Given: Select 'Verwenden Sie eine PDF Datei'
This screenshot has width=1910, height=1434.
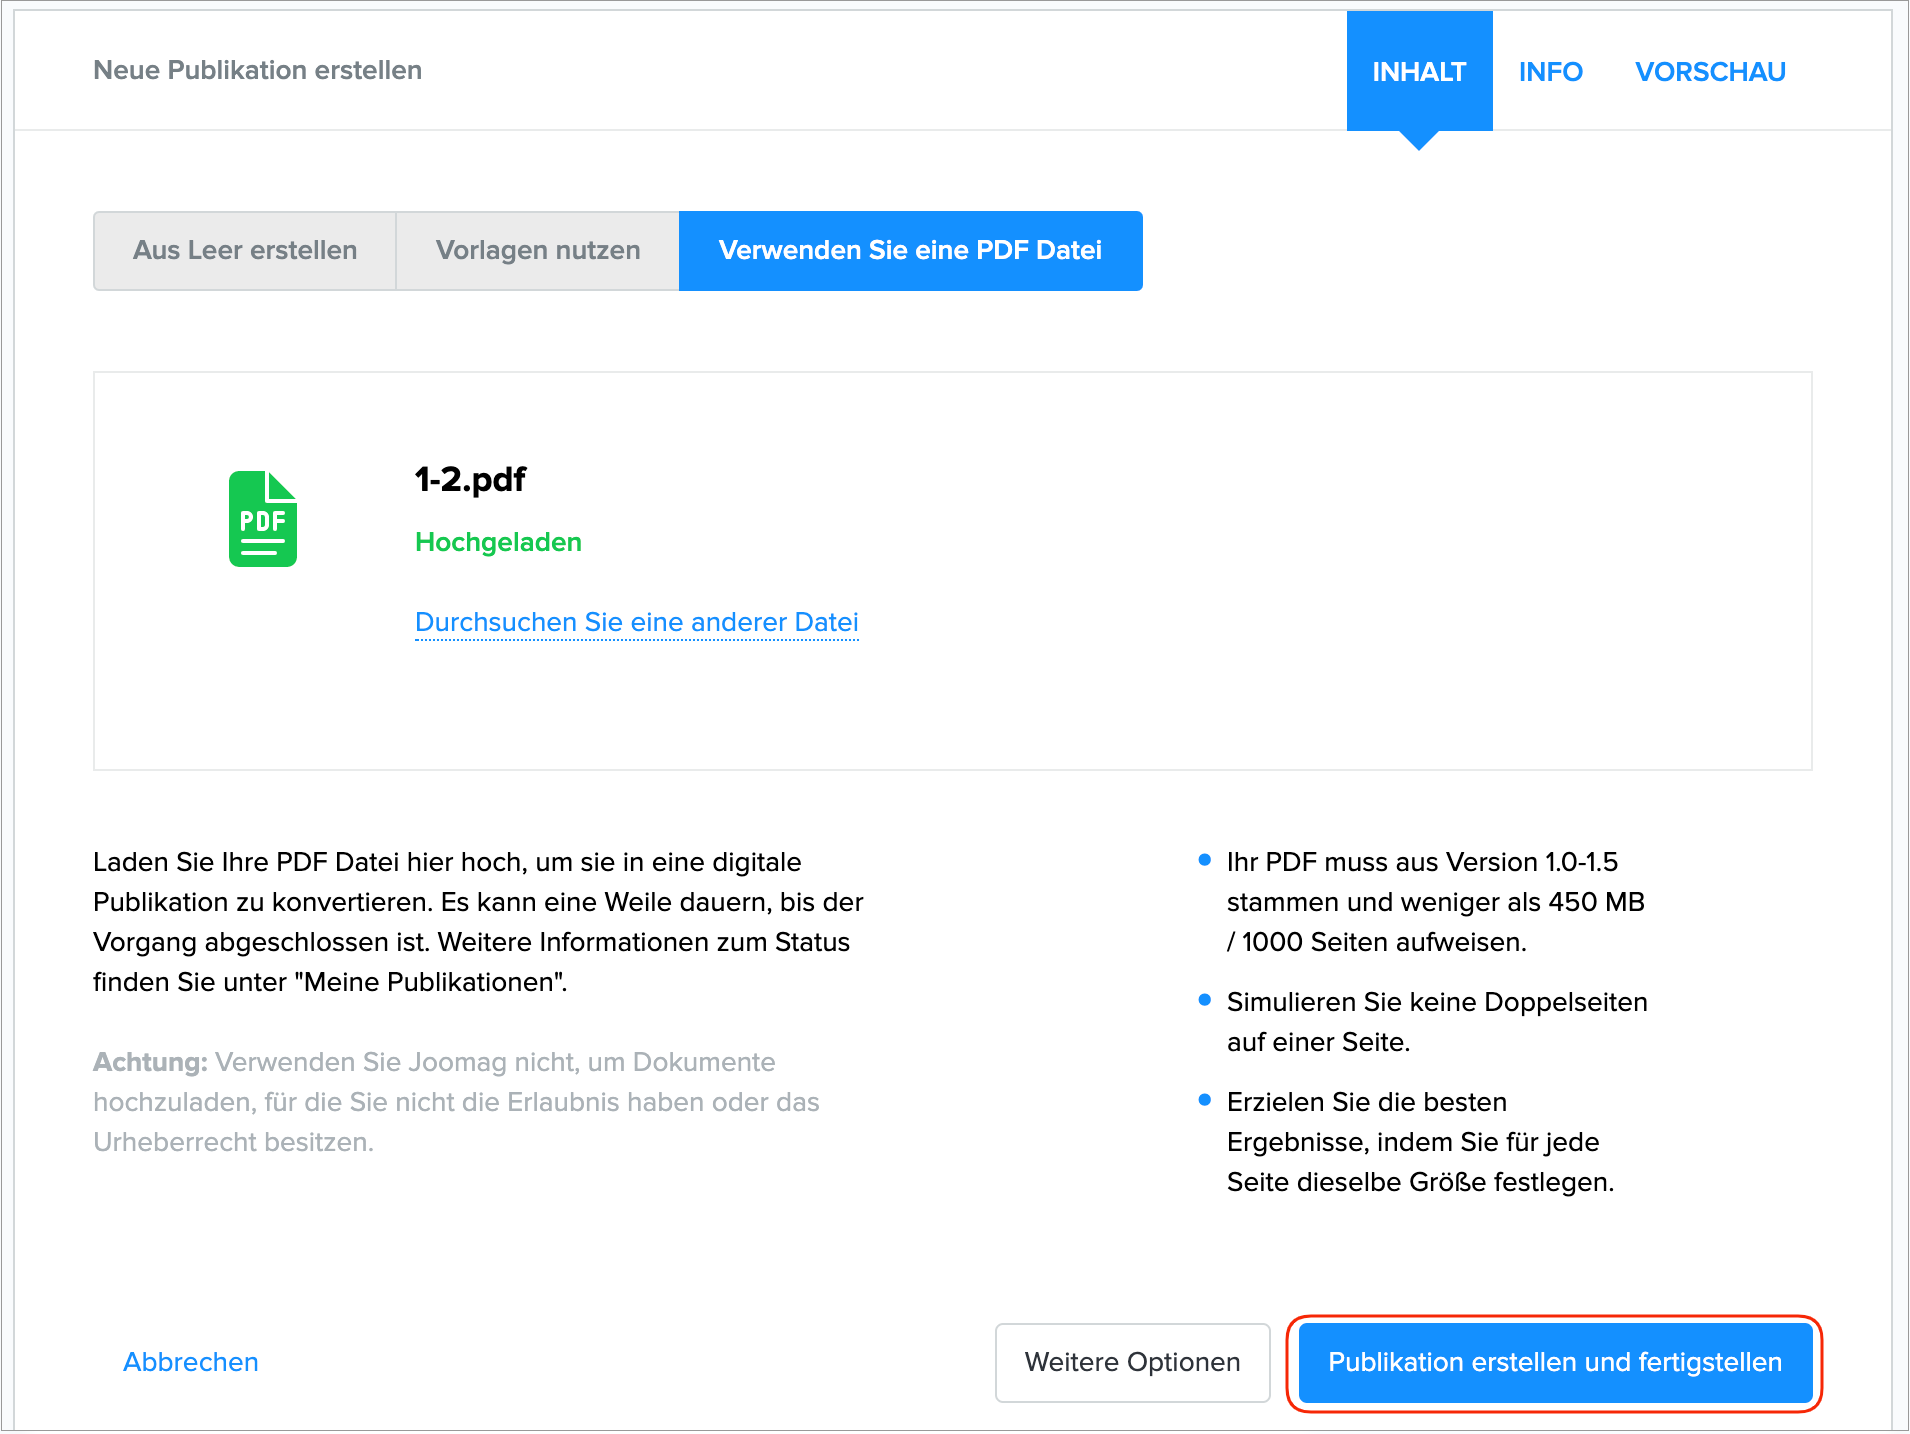Looking at the screenshot, I should click(910, 251).
